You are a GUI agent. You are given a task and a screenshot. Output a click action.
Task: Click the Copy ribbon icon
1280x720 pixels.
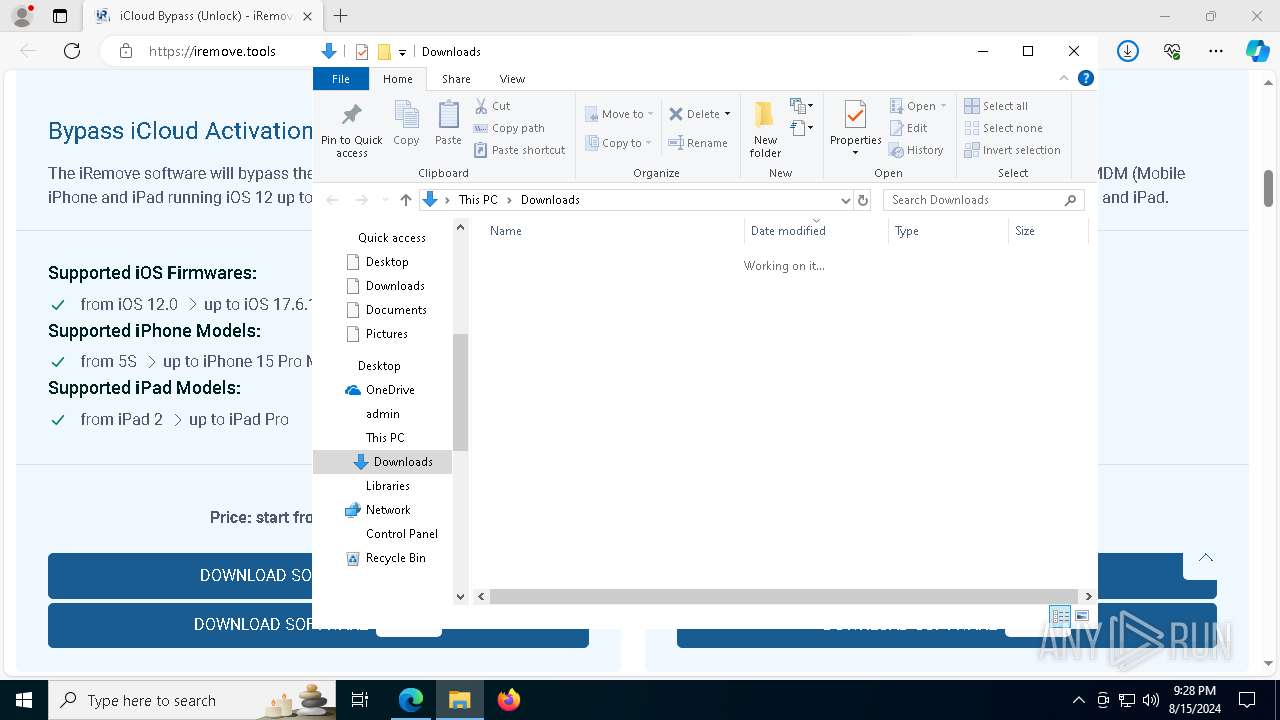click(x=406, y=124)
